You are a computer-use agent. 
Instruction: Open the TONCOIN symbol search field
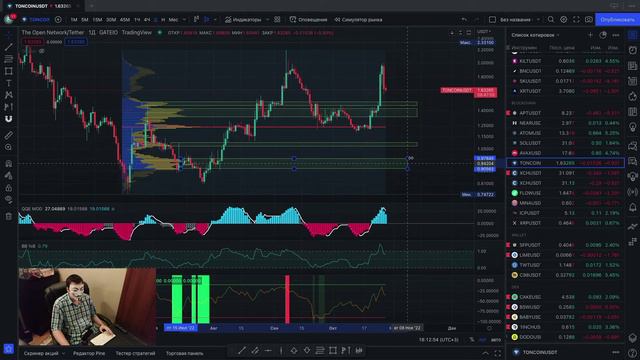[36, 20]
